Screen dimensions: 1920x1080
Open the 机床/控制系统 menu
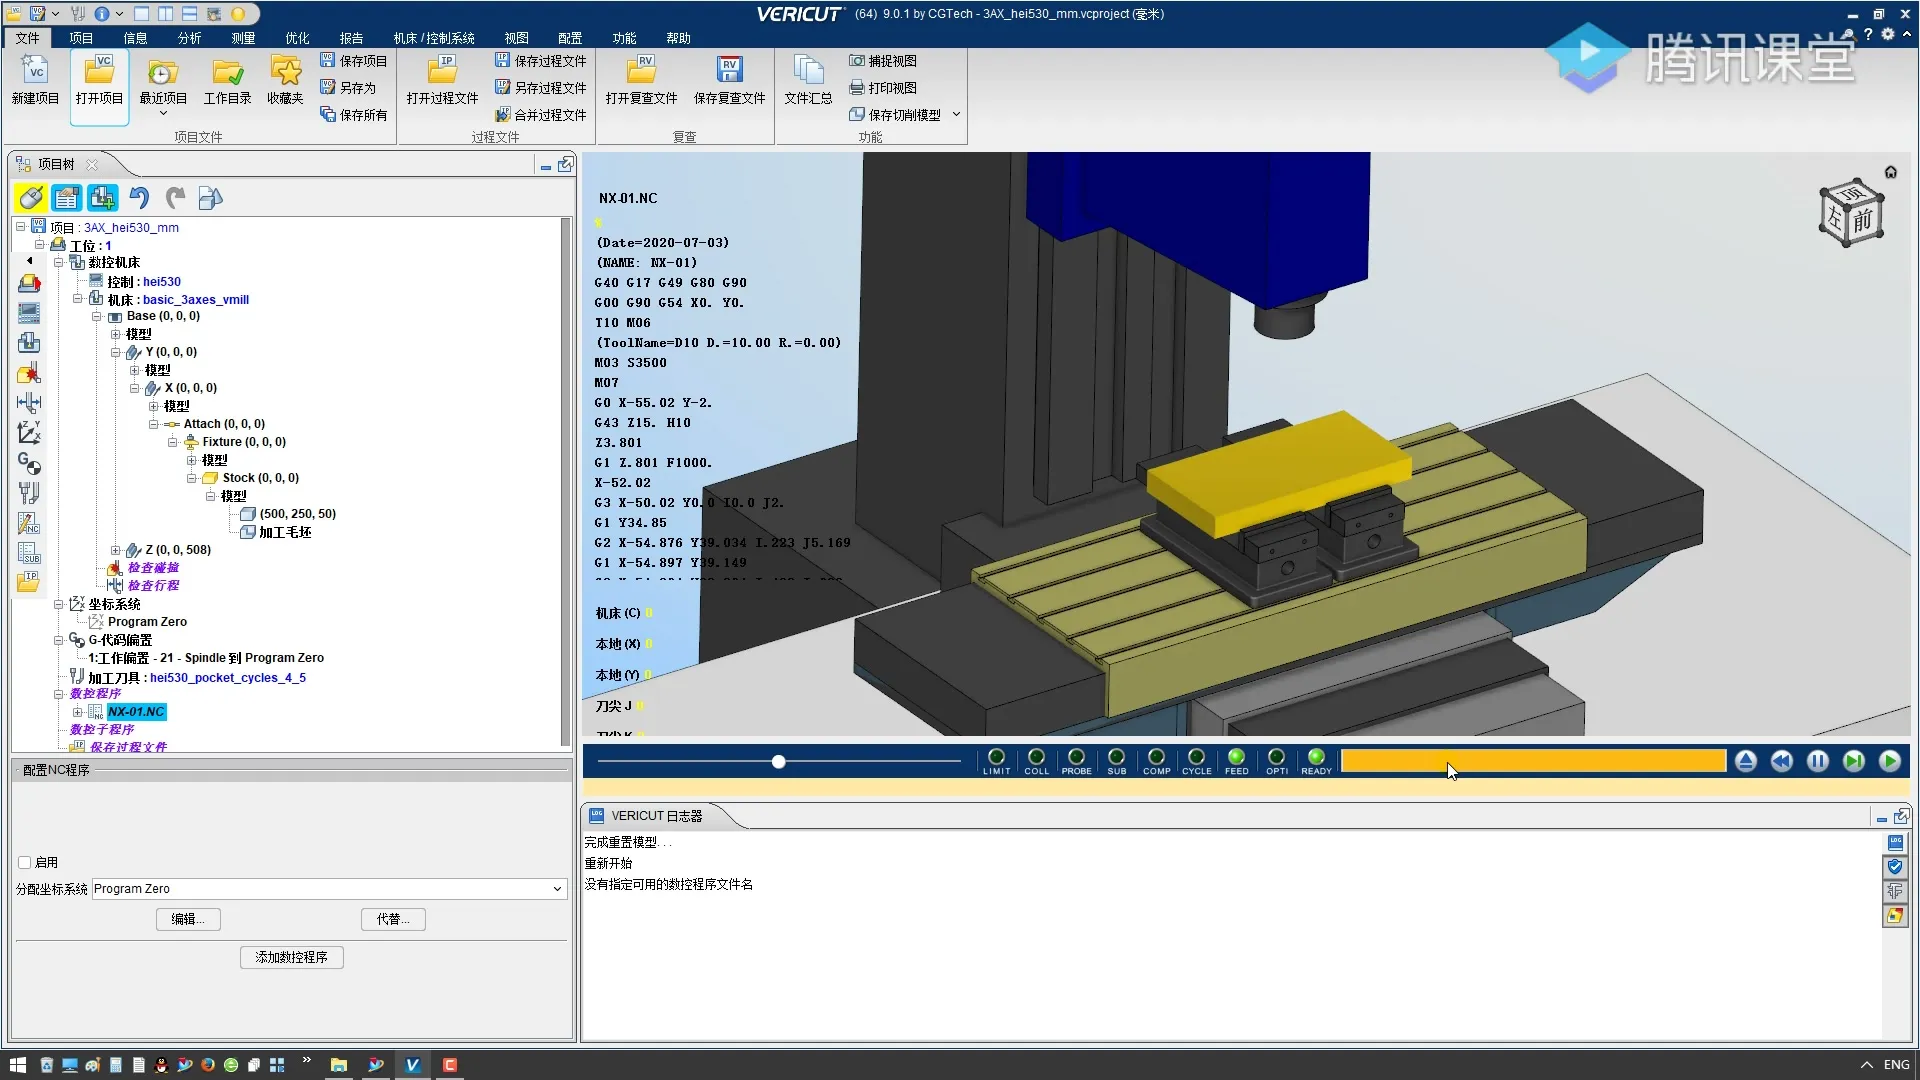click(x=433, y=38)
